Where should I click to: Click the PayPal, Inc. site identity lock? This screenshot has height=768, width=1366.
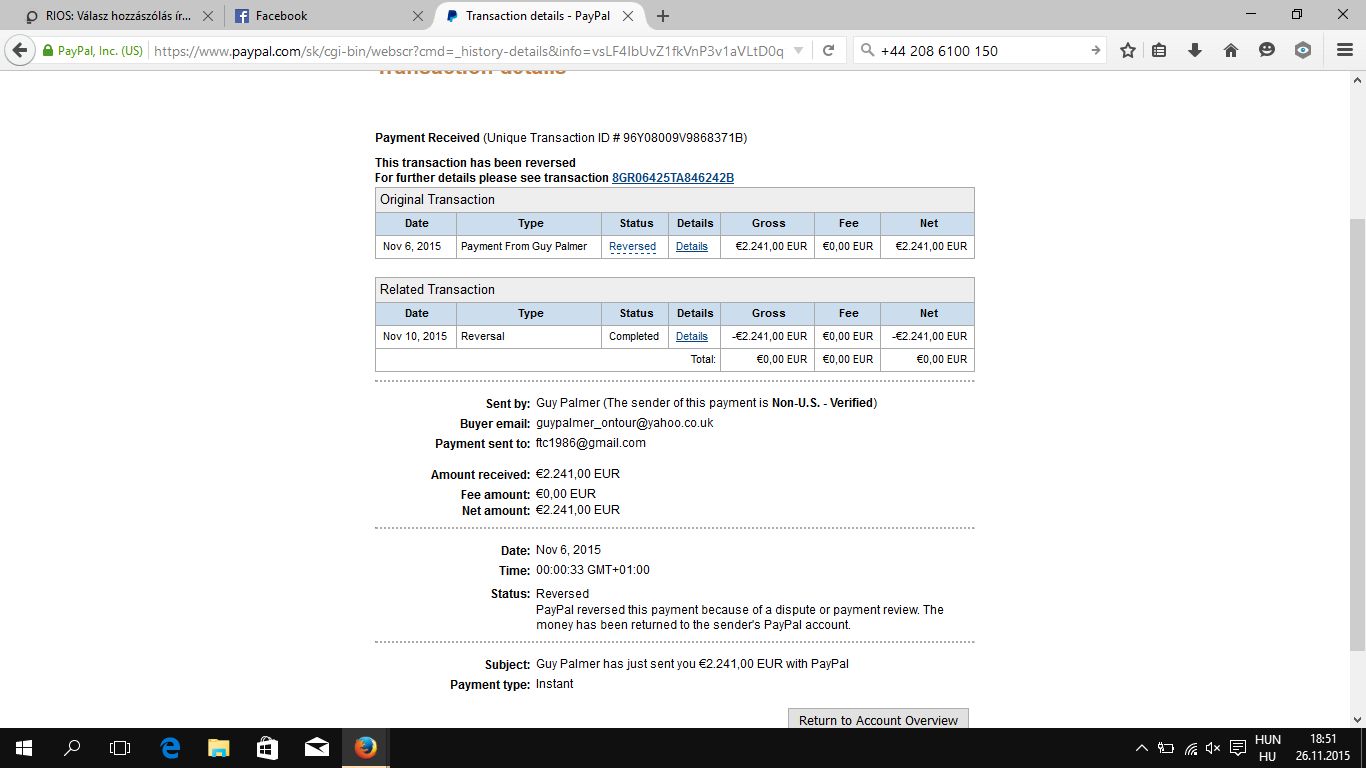tap(92, 51)
